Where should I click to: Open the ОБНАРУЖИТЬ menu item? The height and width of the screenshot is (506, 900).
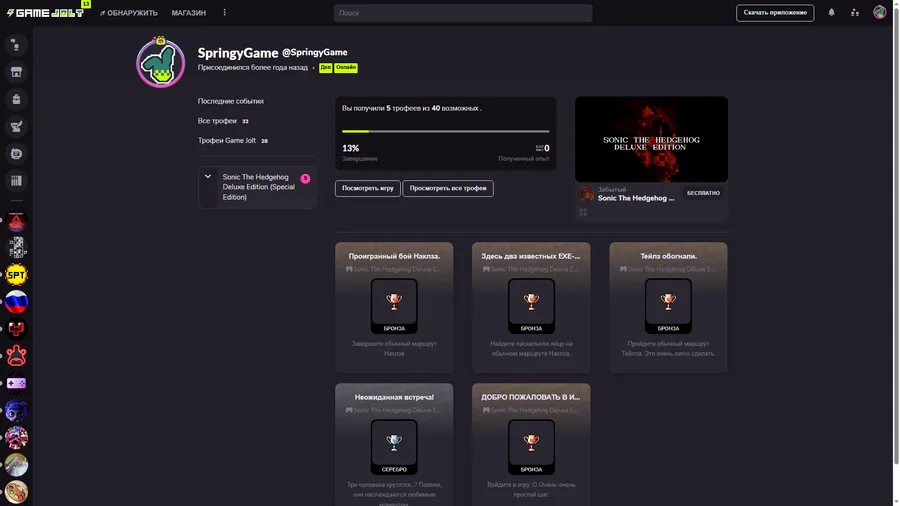[129, 13]
